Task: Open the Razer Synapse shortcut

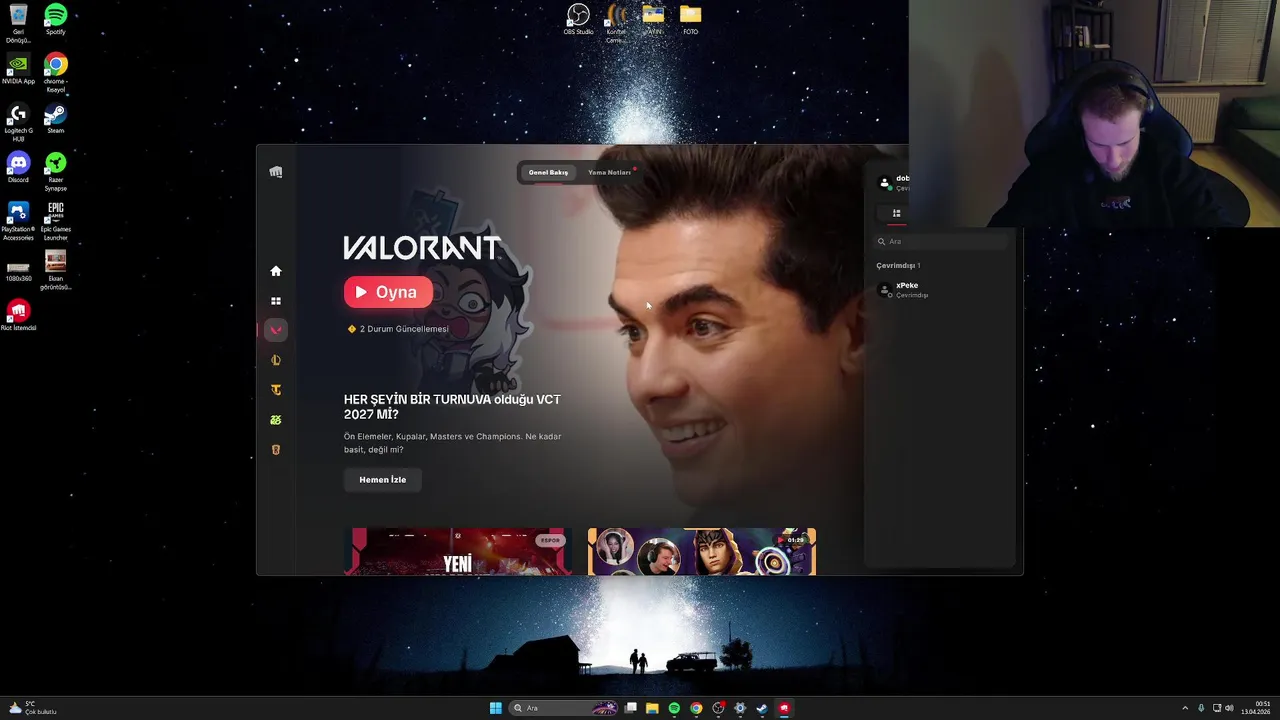Action: pos(56,171)
